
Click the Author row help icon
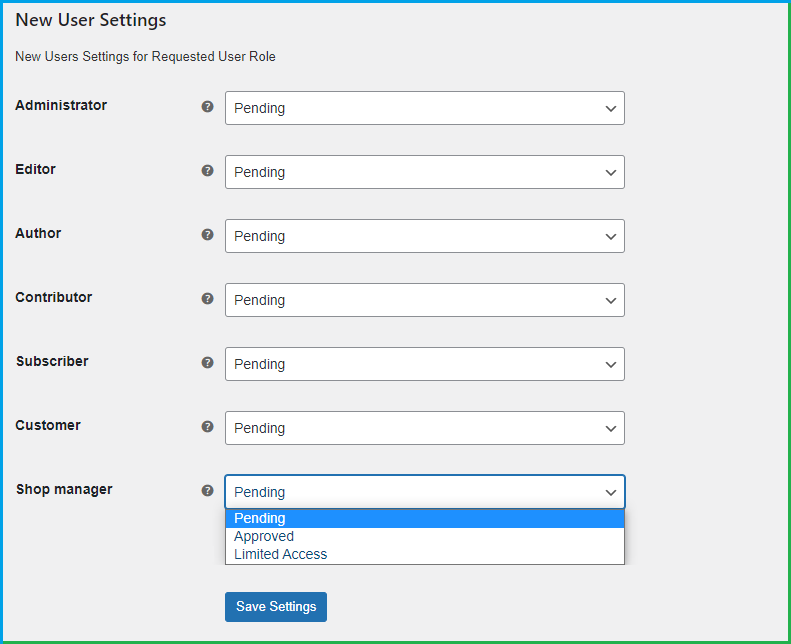[x=207, y=234]
